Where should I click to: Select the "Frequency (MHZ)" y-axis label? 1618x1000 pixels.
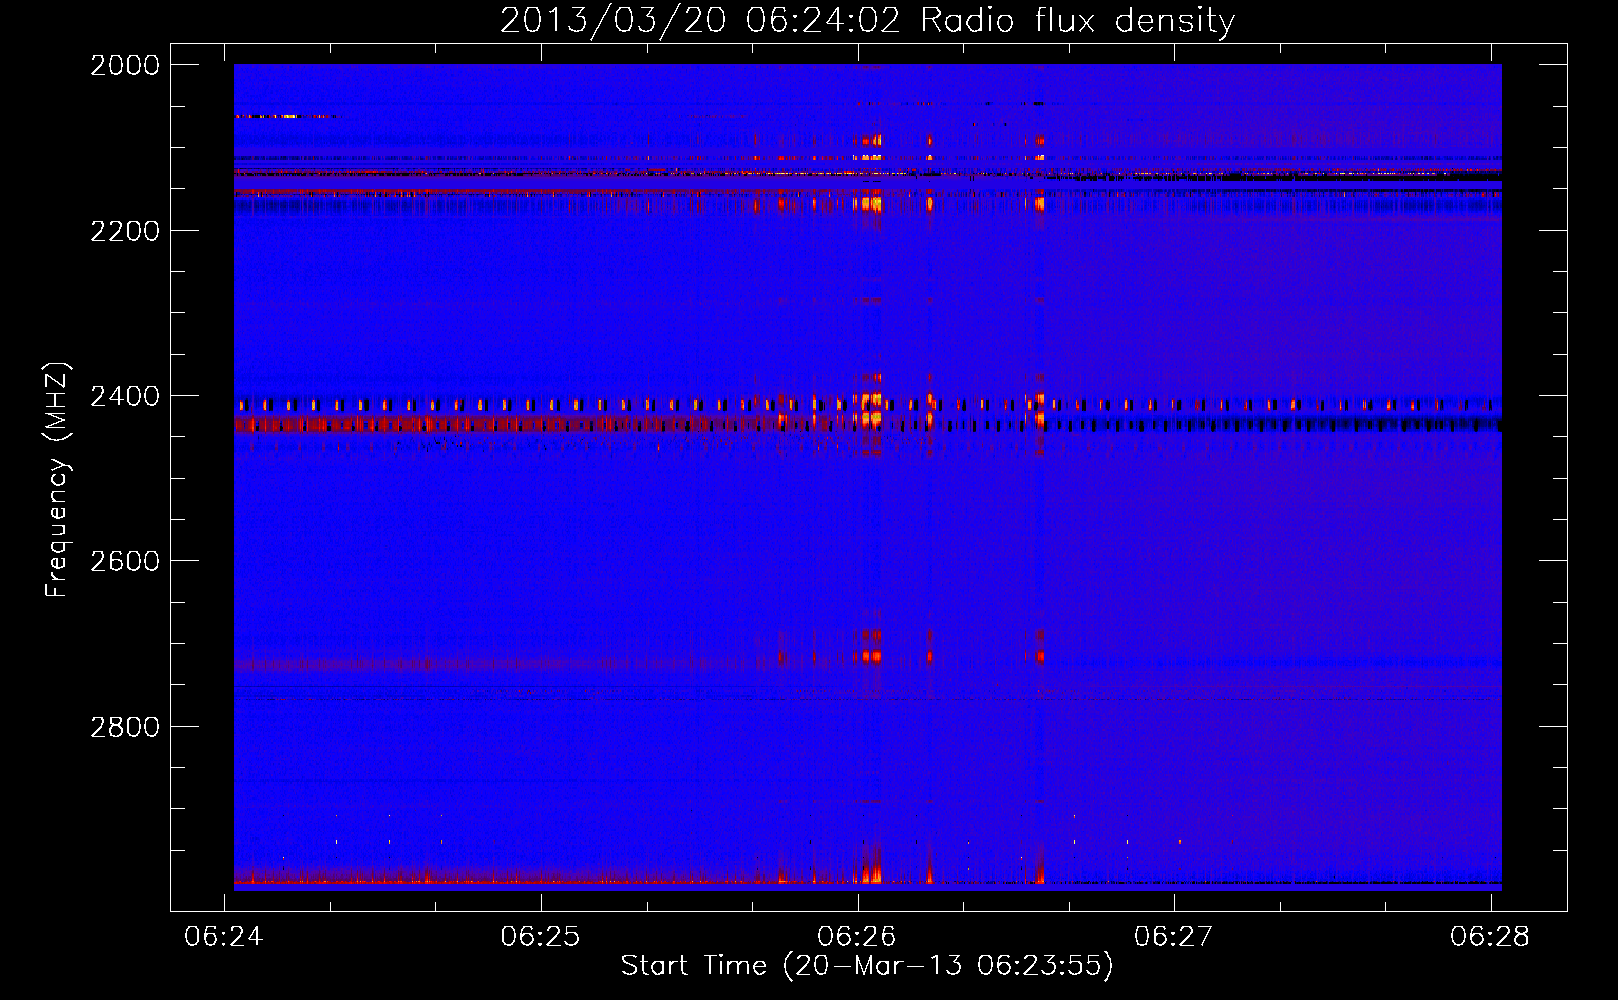[58, 480]
